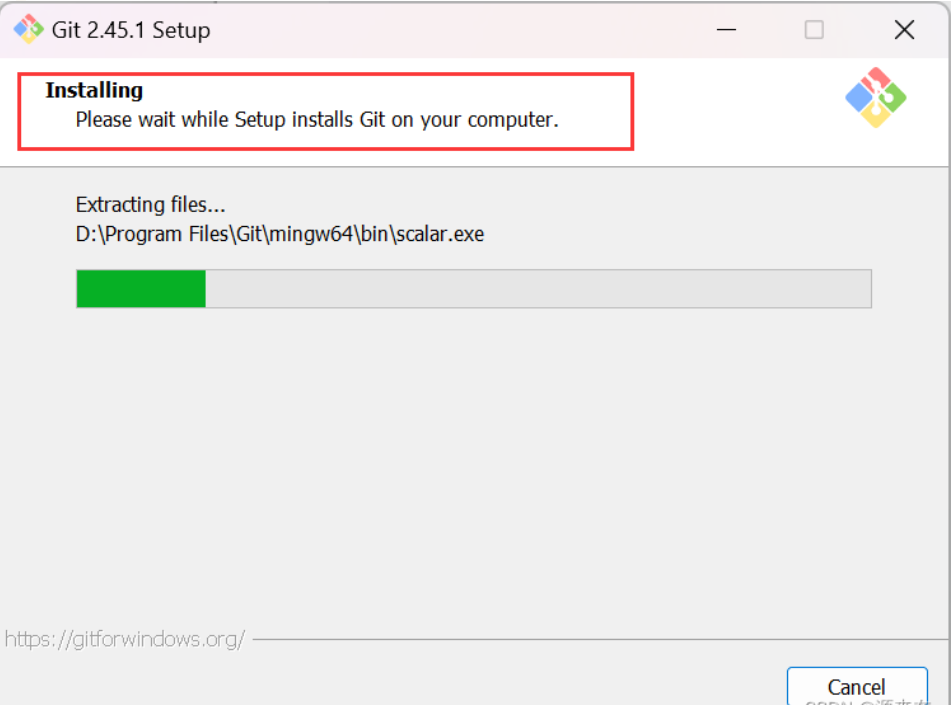Viewport: 951px width, 705px height.
Task: Click the disabled maximize window button
Action: click(814, 30)
